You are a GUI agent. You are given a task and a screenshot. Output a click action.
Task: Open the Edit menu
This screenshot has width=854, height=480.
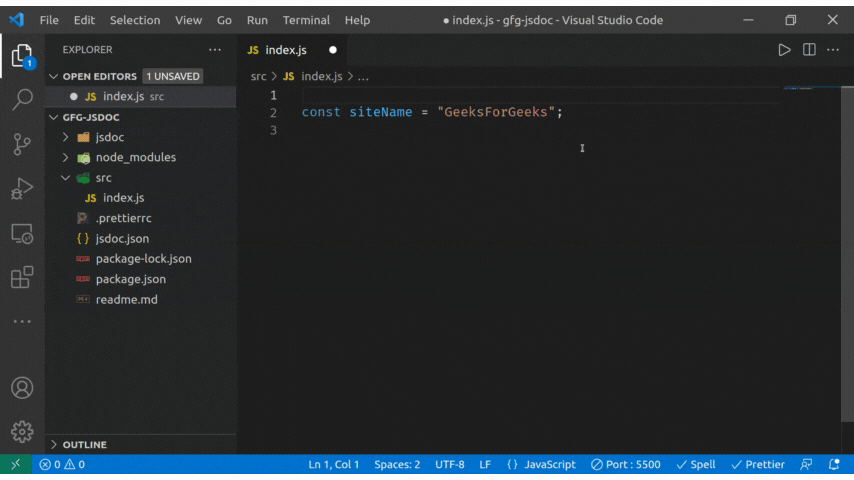84,20
